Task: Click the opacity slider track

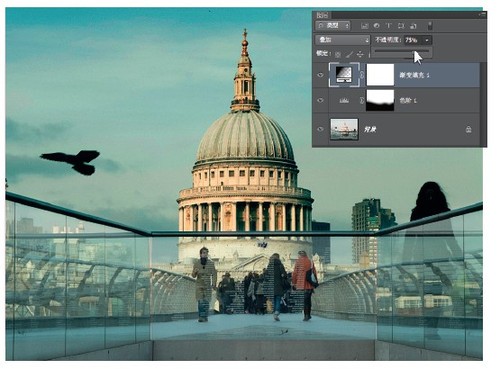Action: pos(401,52)
